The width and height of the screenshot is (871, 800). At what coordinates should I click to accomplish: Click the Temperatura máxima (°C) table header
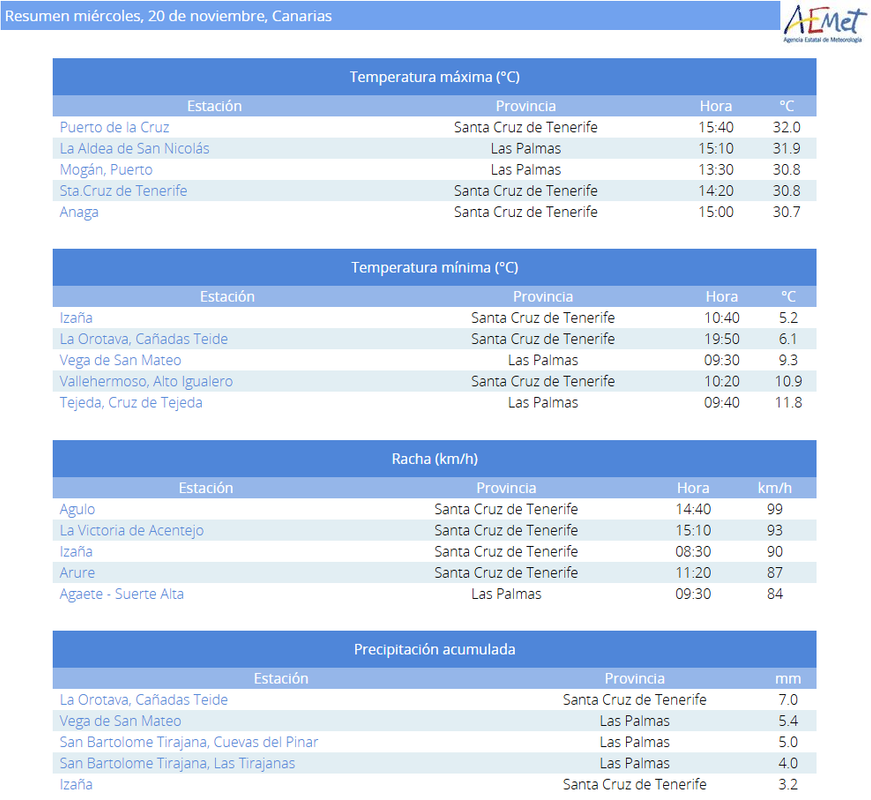tap(434, 77)
